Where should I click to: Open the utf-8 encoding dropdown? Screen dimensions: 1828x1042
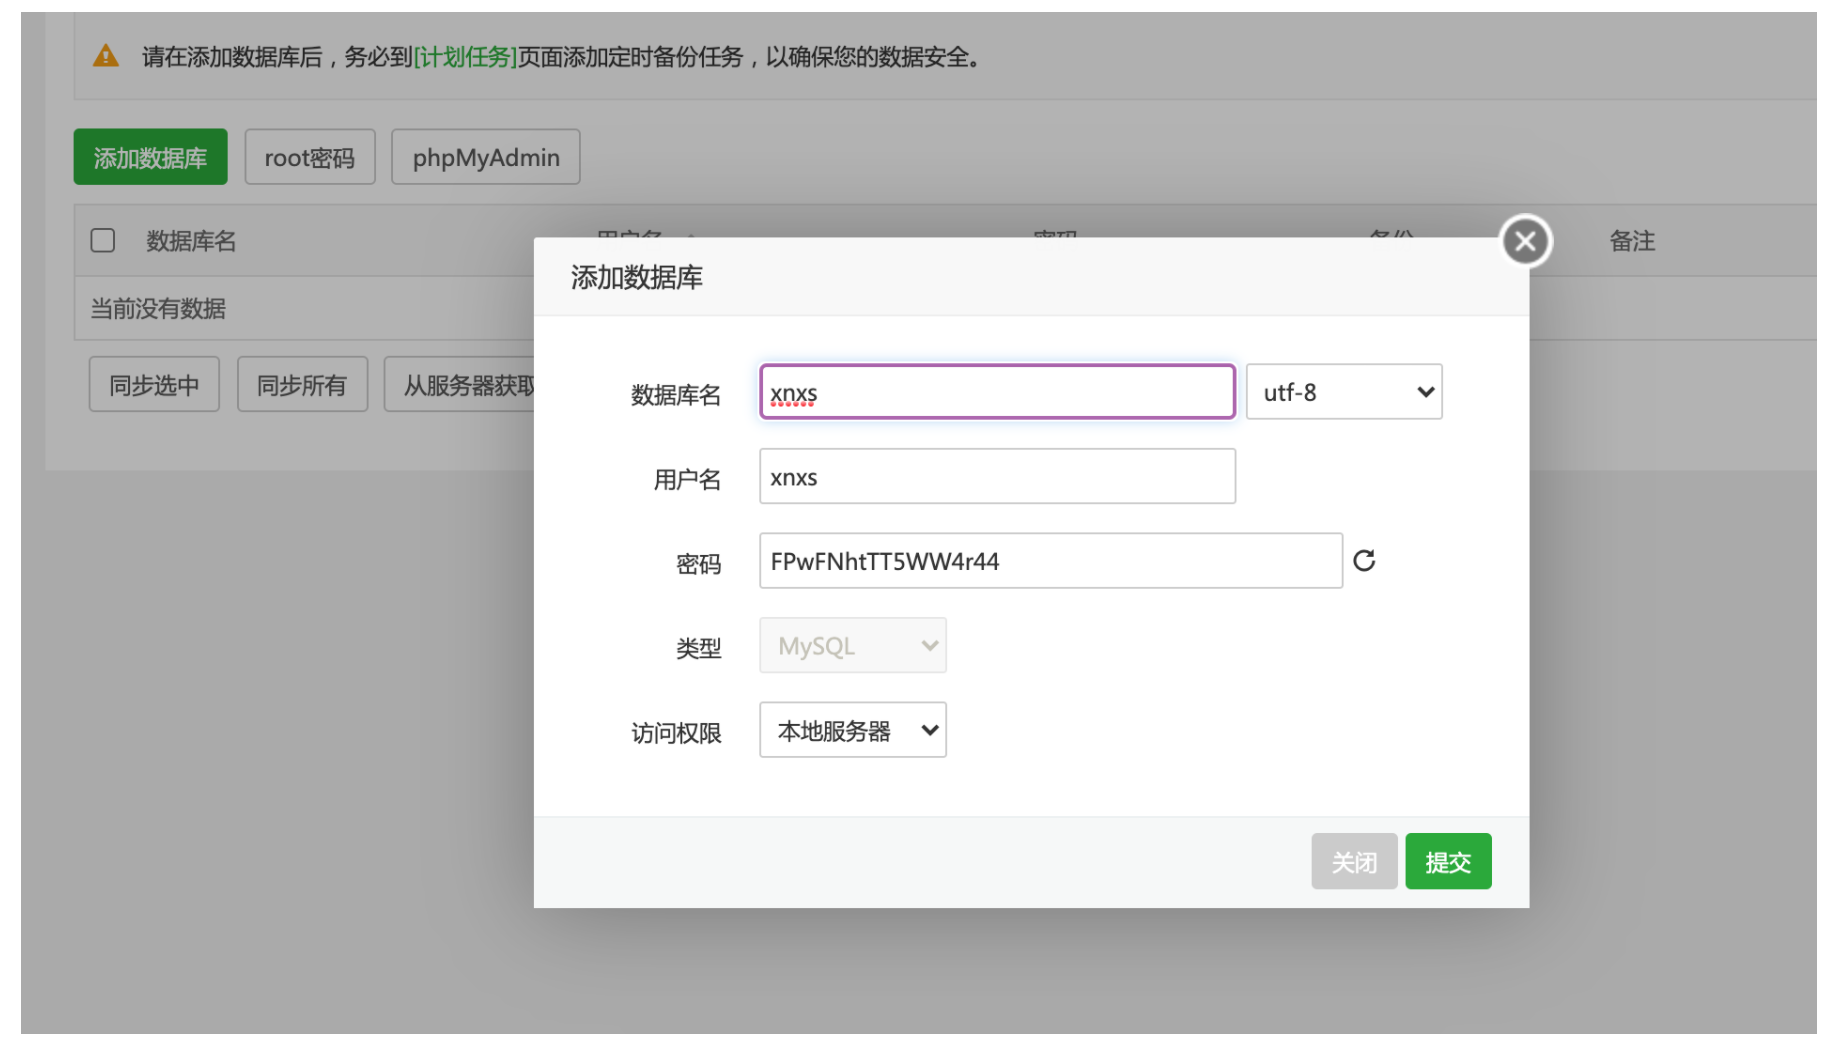1344,391
